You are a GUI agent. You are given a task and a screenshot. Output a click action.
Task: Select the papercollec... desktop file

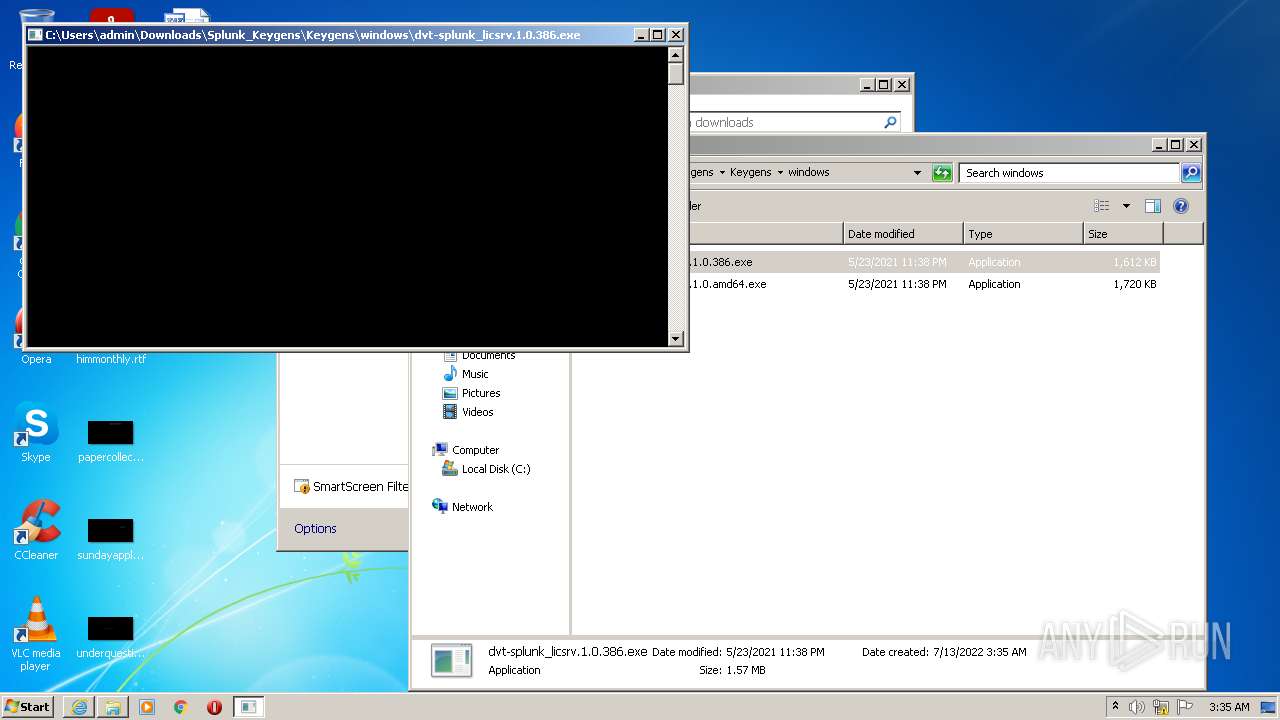(x=110, y=441)
